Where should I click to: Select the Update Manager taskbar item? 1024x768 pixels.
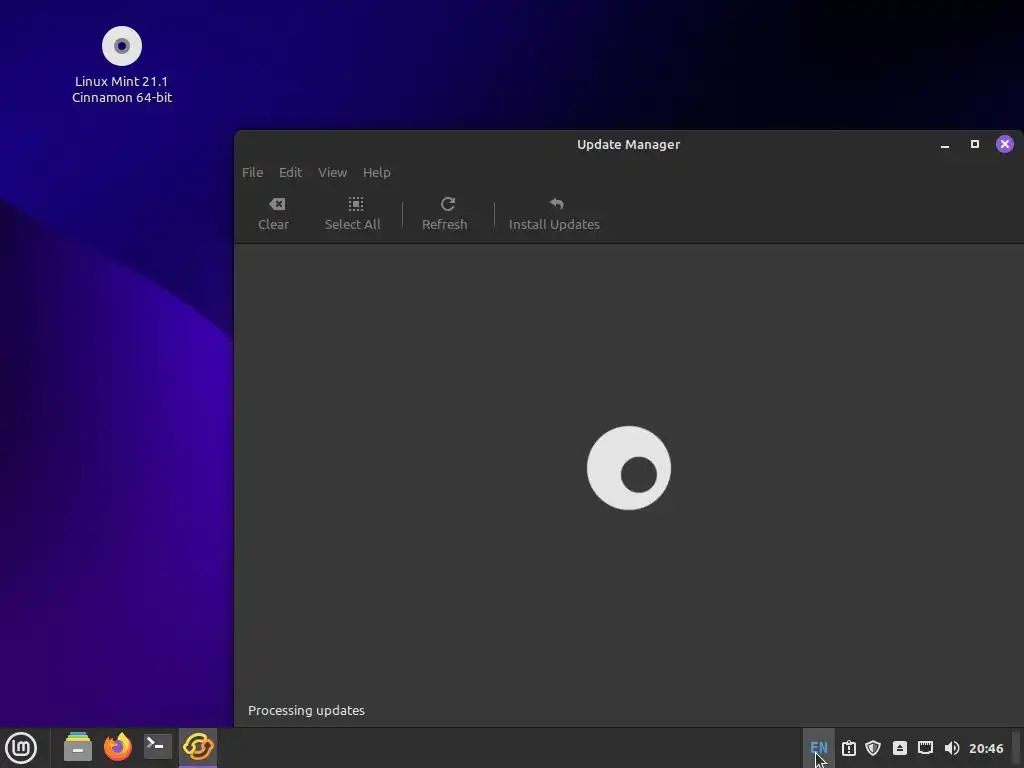[198, 747]
